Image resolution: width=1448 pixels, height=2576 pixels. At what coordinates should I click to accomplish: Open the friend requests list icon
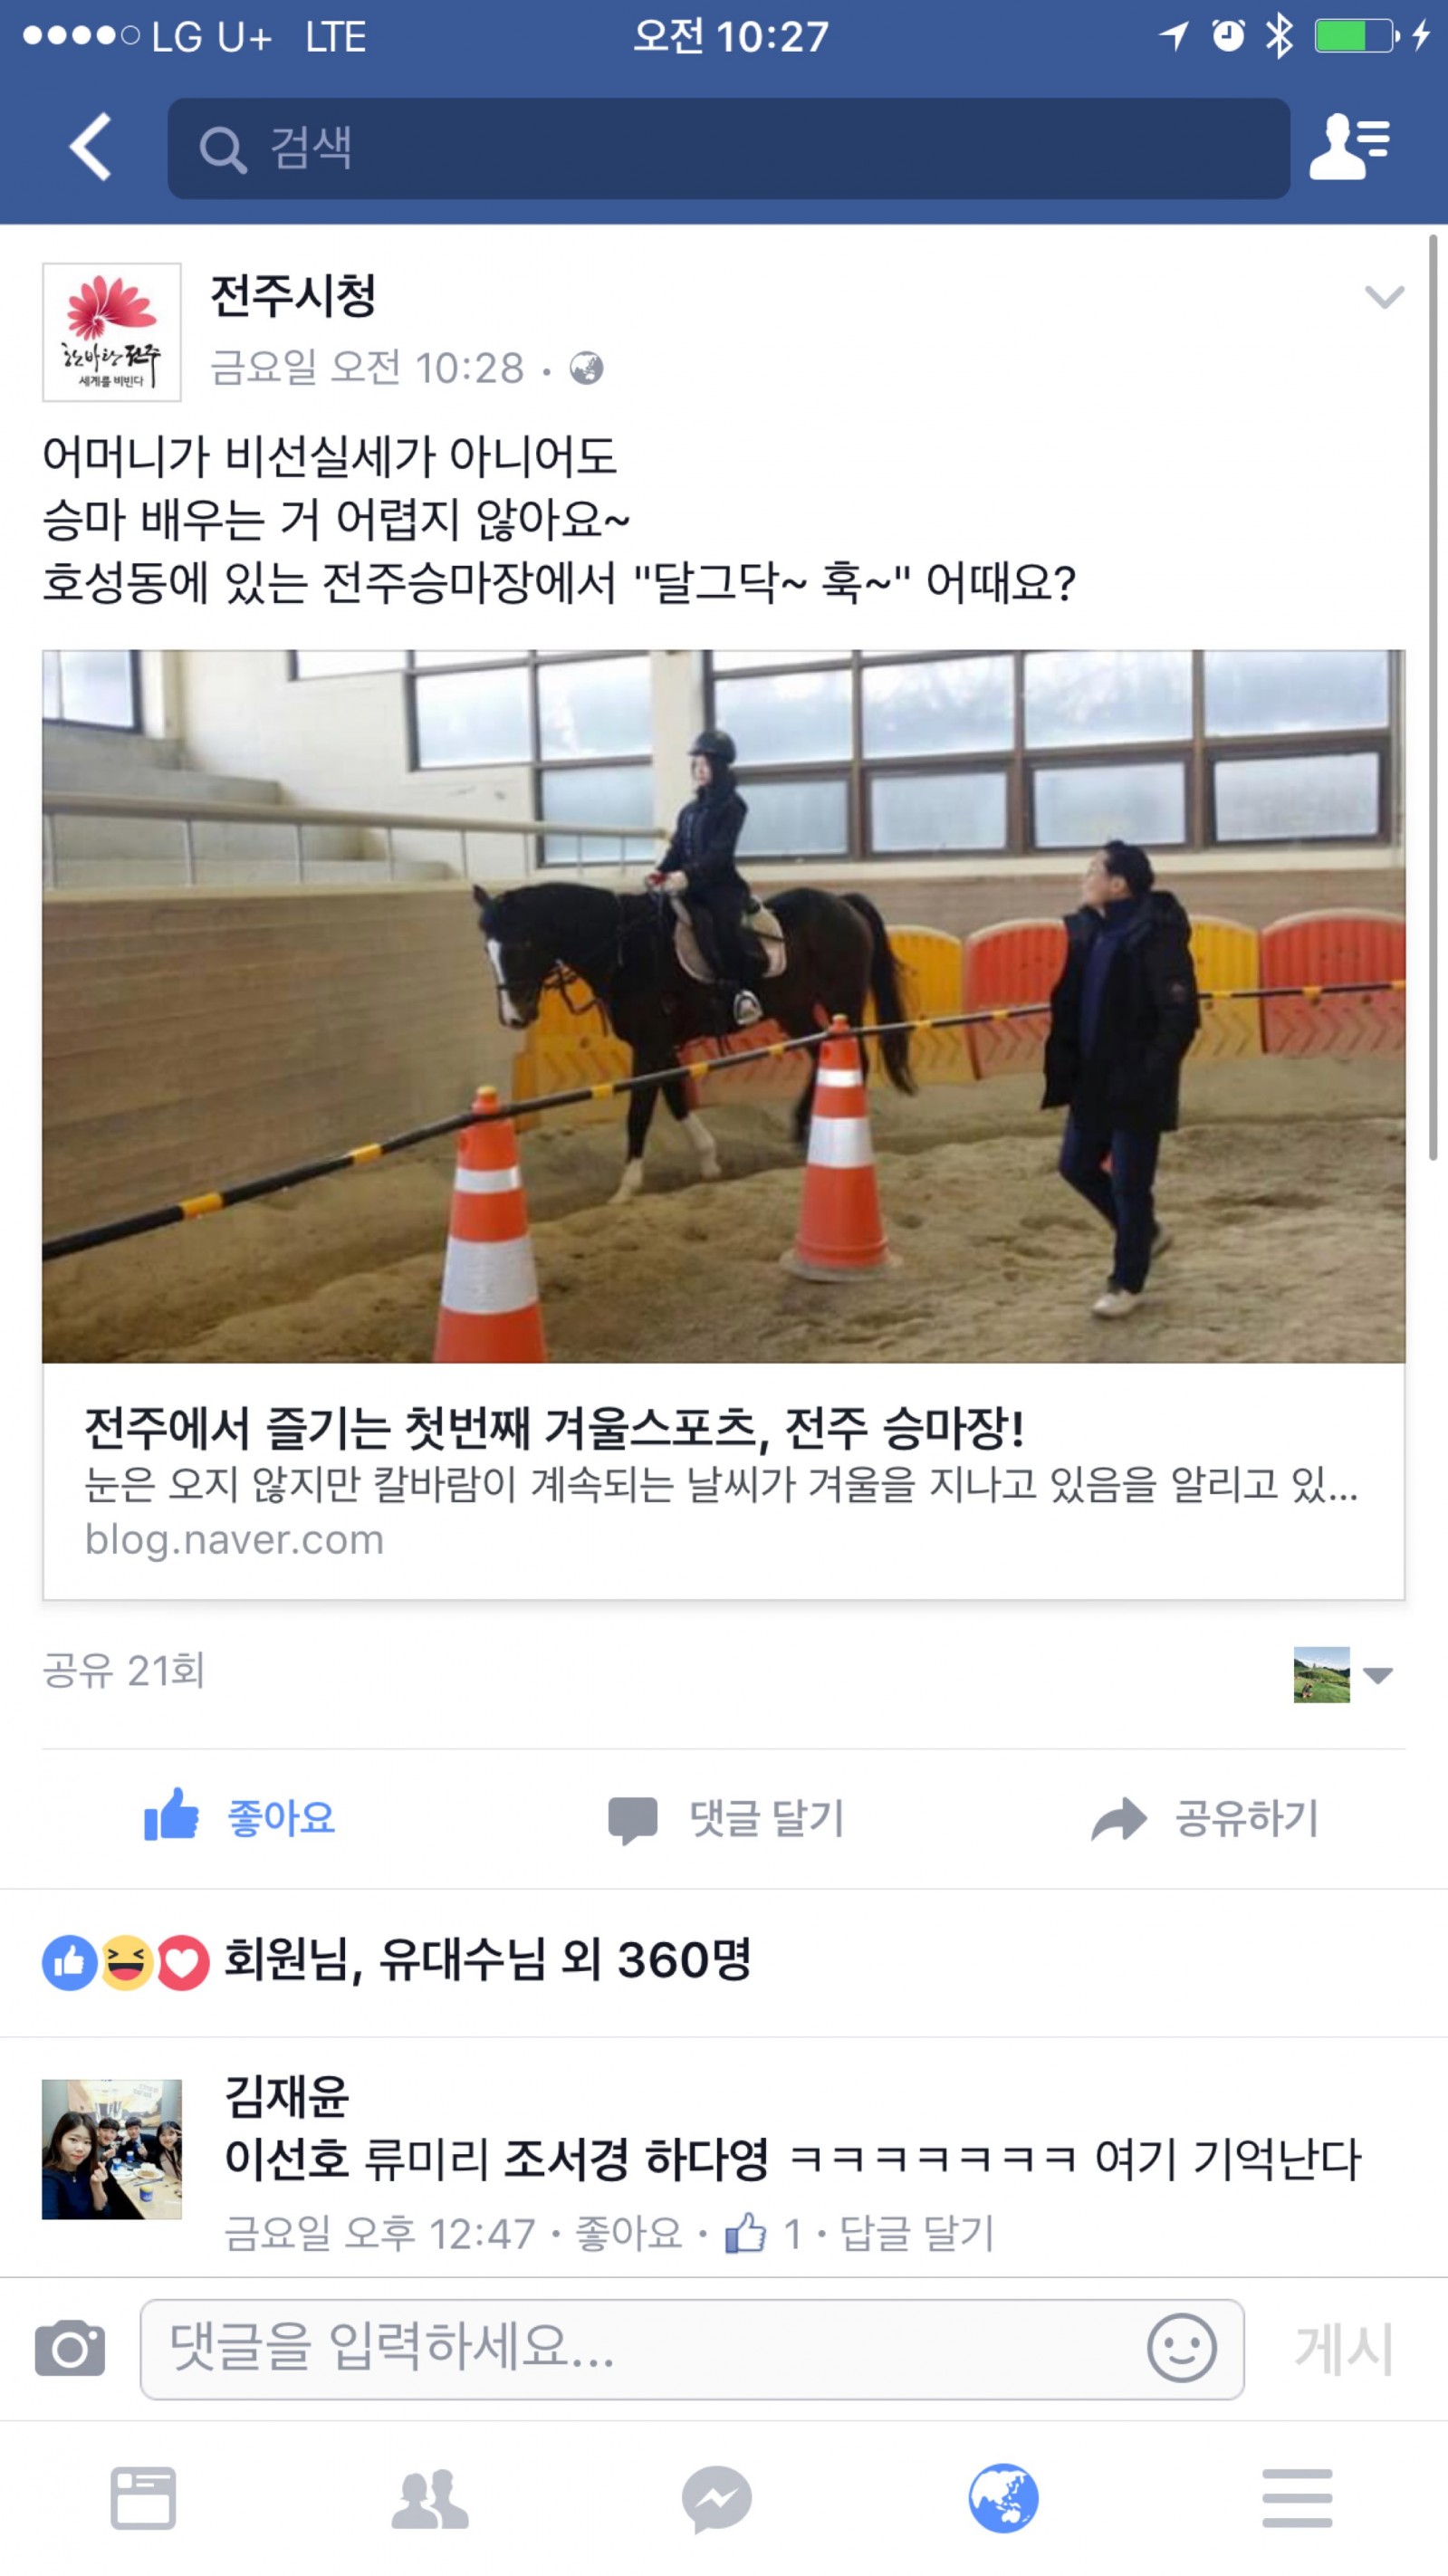tap(1350, 147)
